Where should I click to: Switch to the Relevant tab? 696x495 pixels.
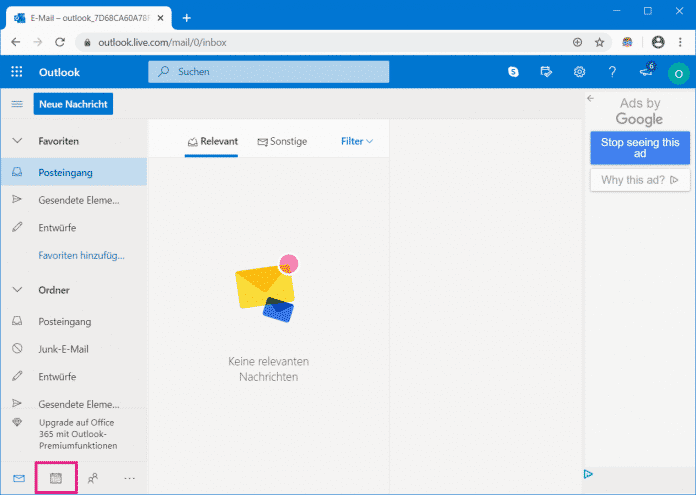[212, 141]
